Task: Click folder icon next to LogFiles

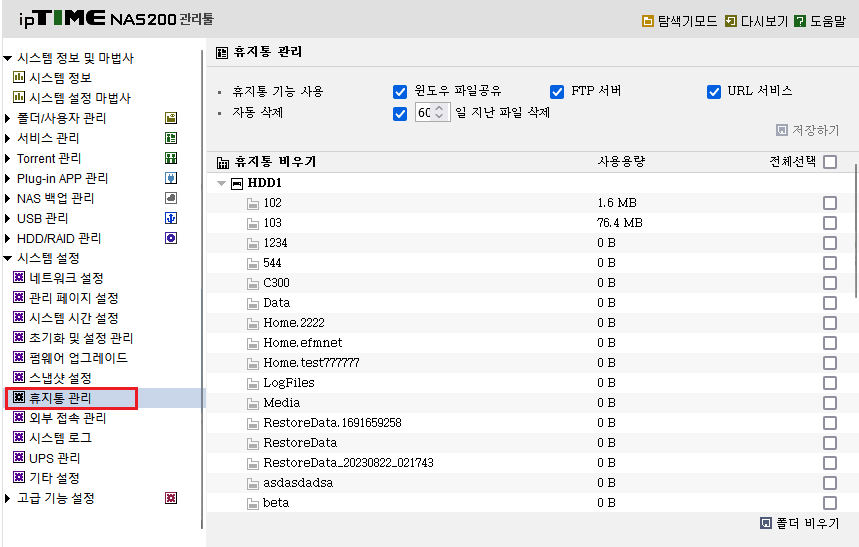Action: pos(253,384)
